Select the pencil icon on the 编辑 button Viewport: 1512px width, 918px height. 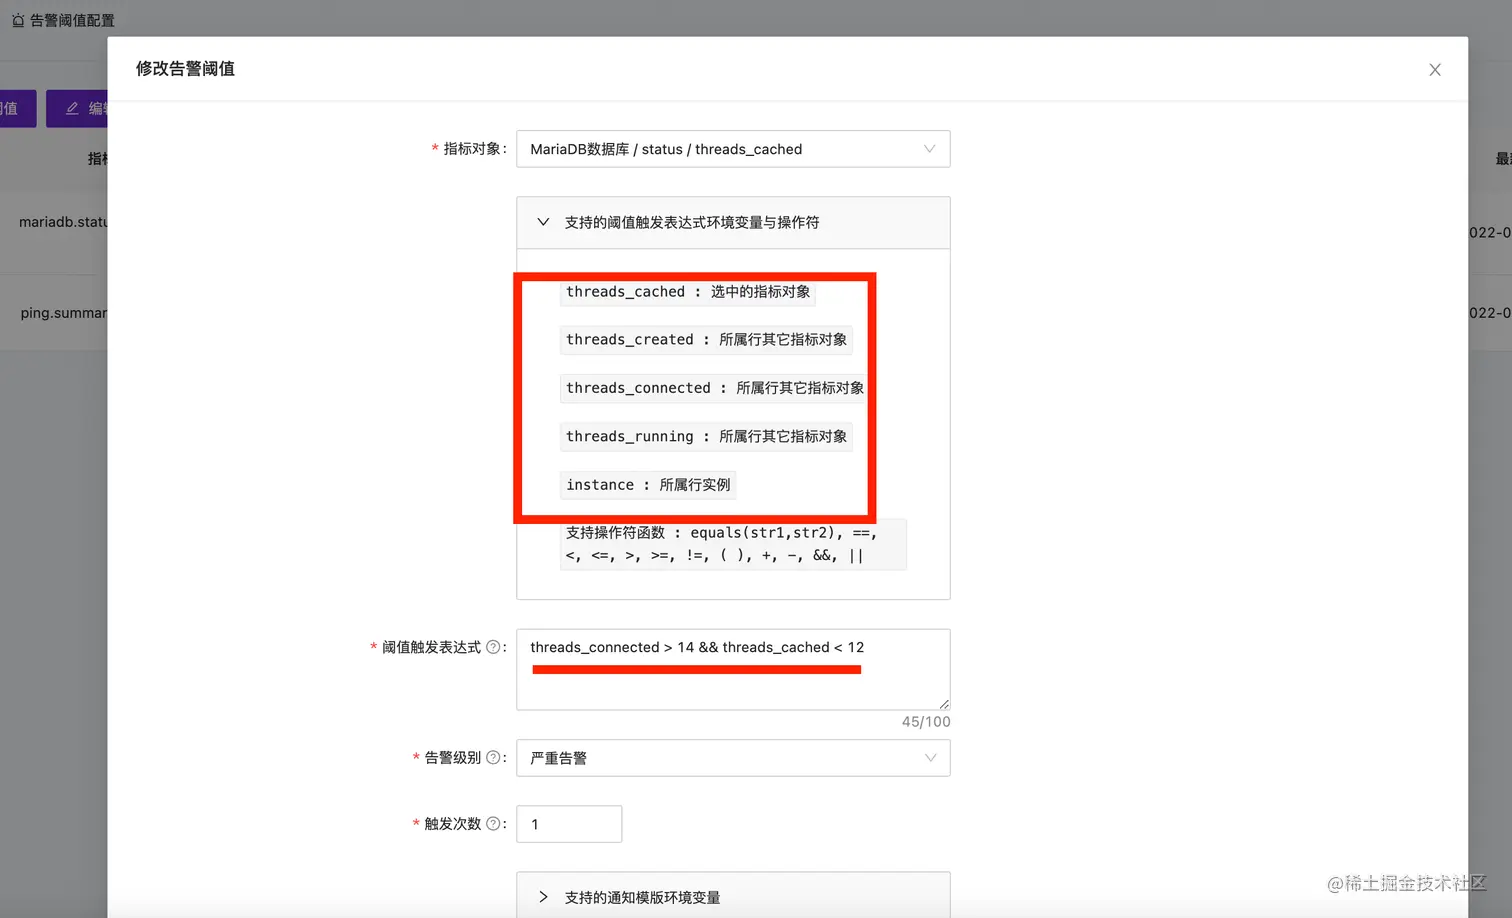[x=70, y=108]
